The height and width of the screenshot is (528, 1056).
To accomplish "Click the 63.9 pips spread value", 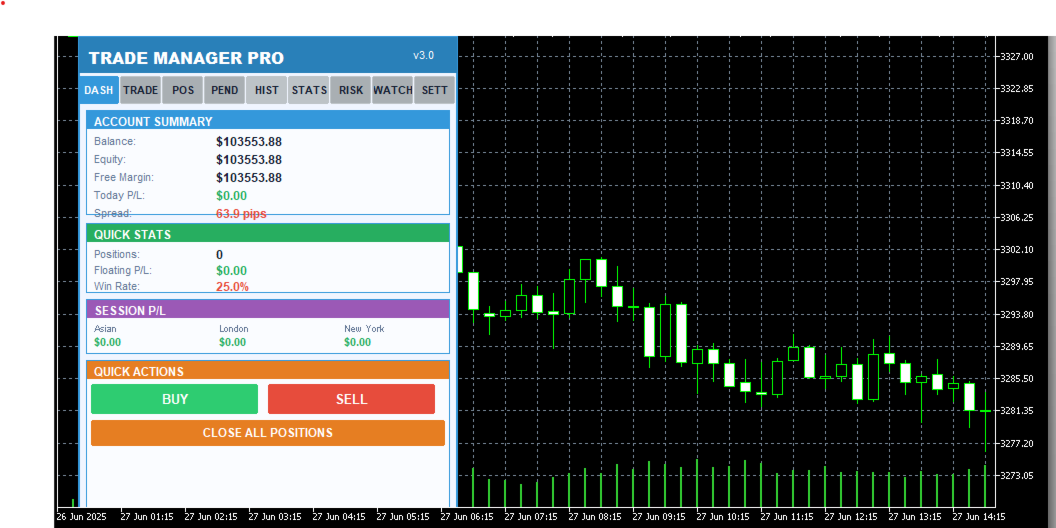I will pyautogui.click(x=241, y=213).
